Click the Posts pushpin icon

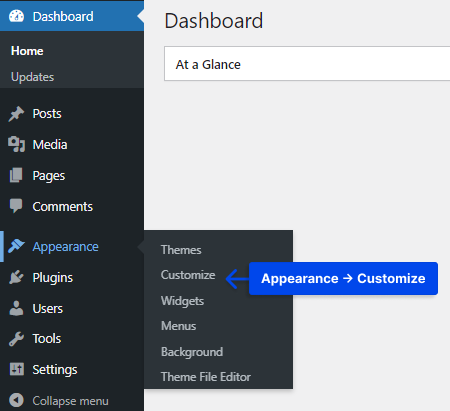click(x=16, y=114)
